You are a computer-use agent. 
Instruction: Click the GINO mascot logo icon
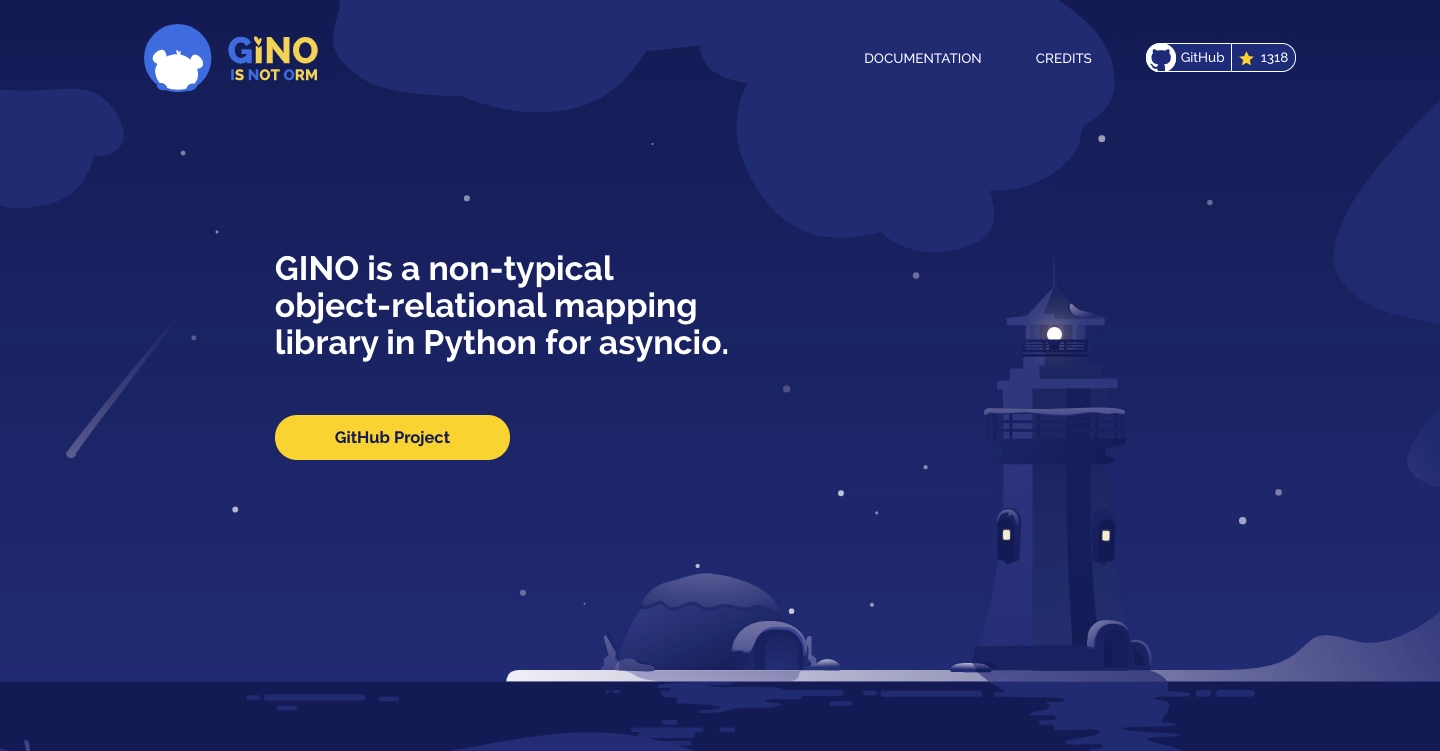(178, 58)
